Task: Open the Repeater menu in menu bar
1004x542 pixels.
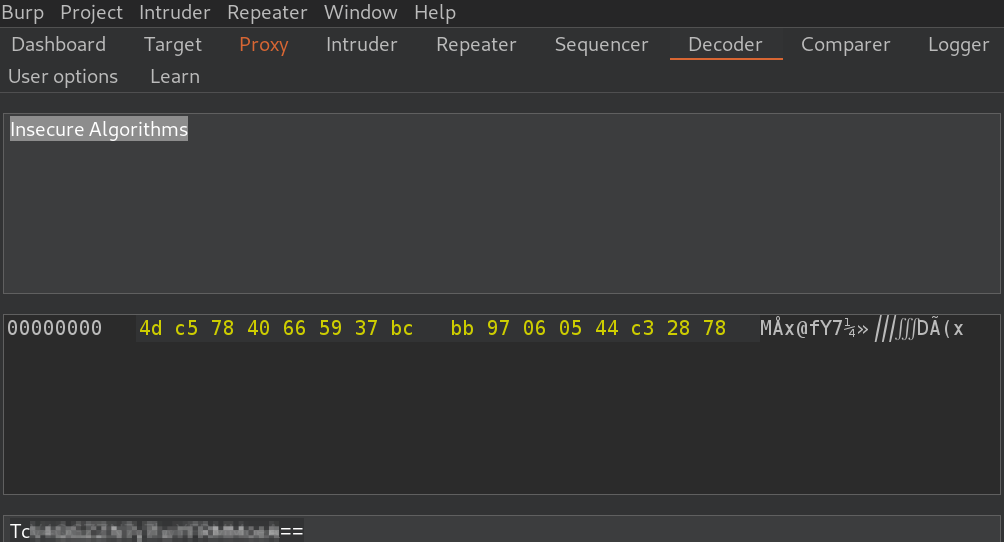Action: tap(267, 12)
